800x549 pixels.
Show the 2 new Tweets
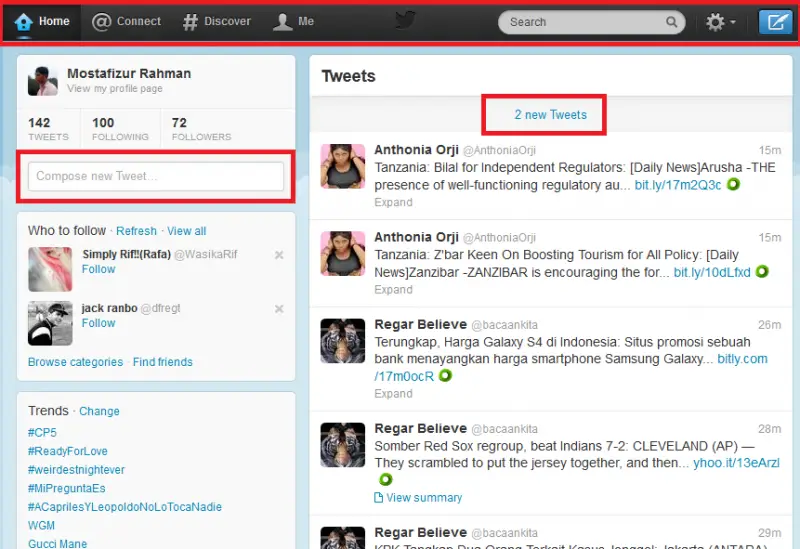[551, 115]
